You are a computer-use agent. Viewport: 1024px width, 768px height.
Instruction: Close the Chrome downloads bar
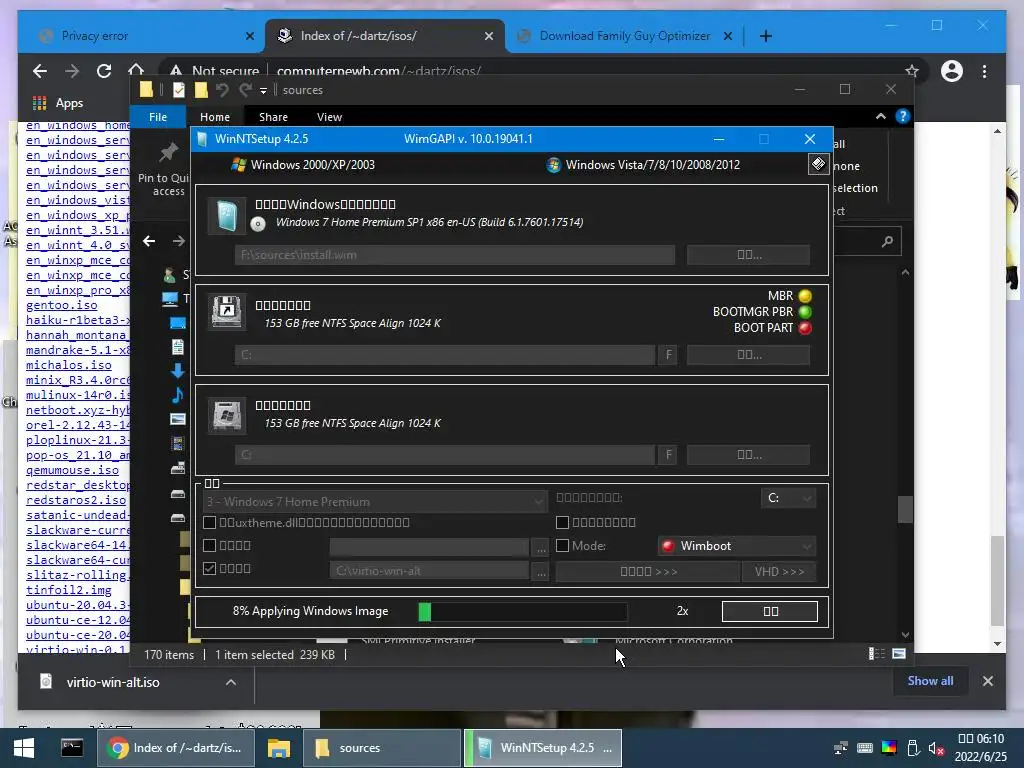pos(987,681)
